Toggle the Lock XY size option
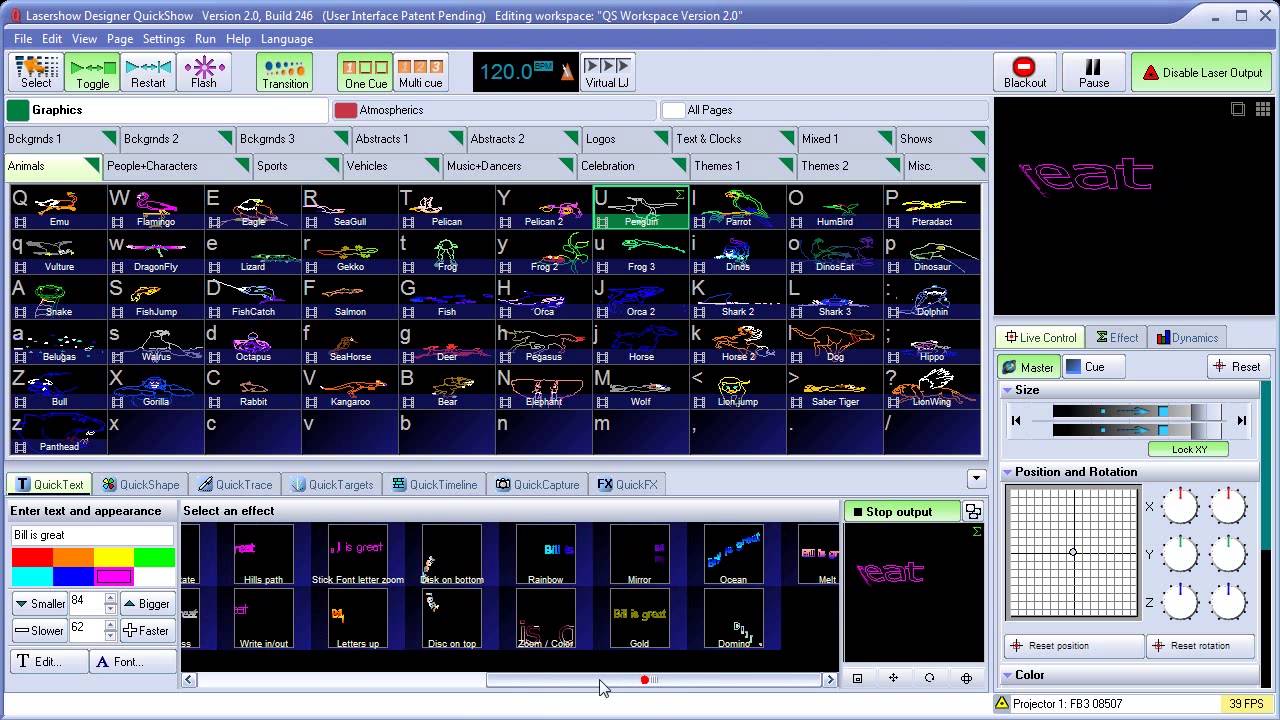 point(1188,449)
